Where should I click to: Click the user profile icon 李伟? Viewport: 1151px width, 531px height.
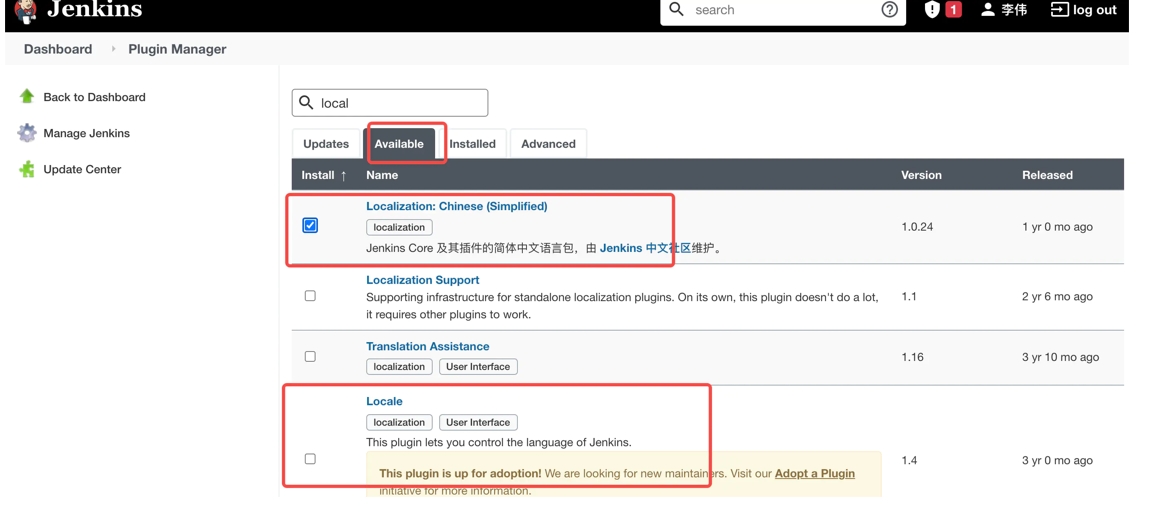tap(988, 10)
